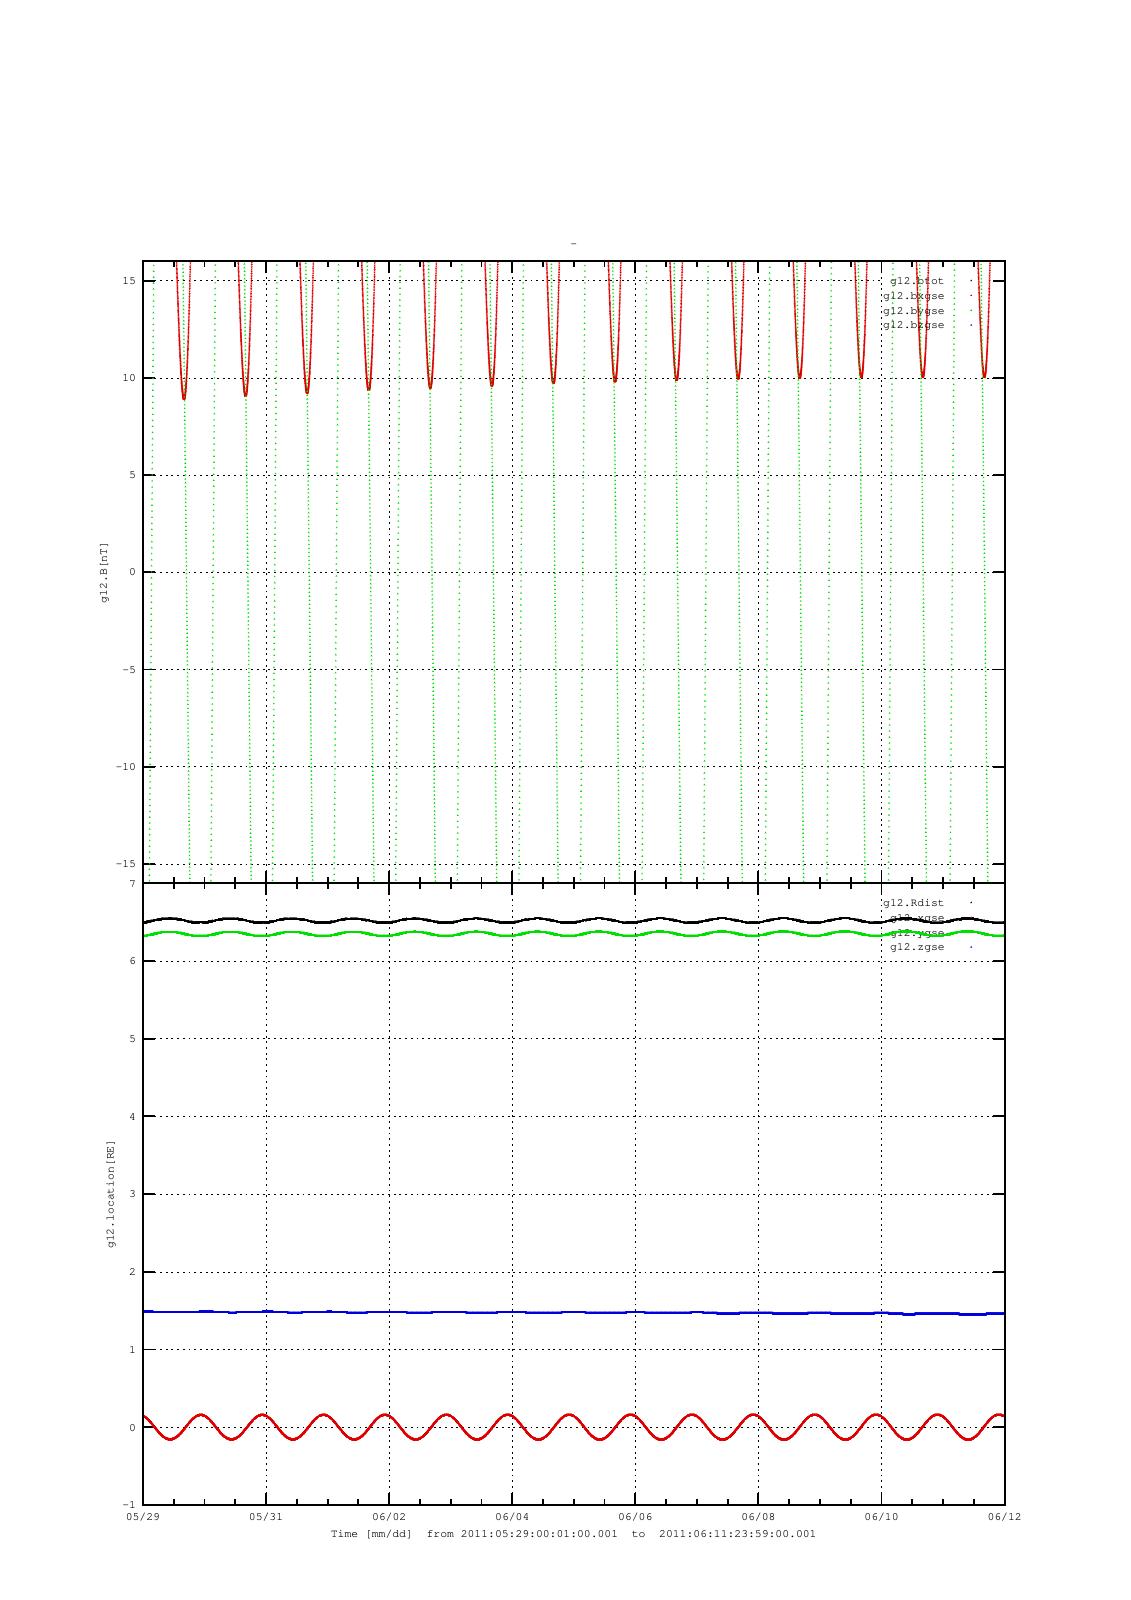Click the 2 tick on the location axis
This screenshot has width=1131, height=1600.
click(133, 1272)
